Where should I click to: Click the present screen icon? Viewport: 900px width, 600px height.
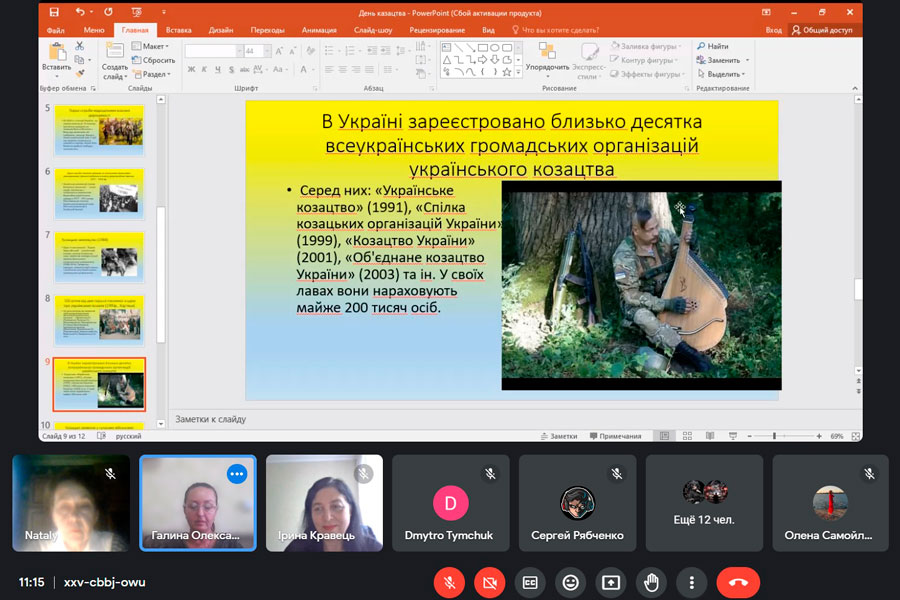click(x=610, y=582)
